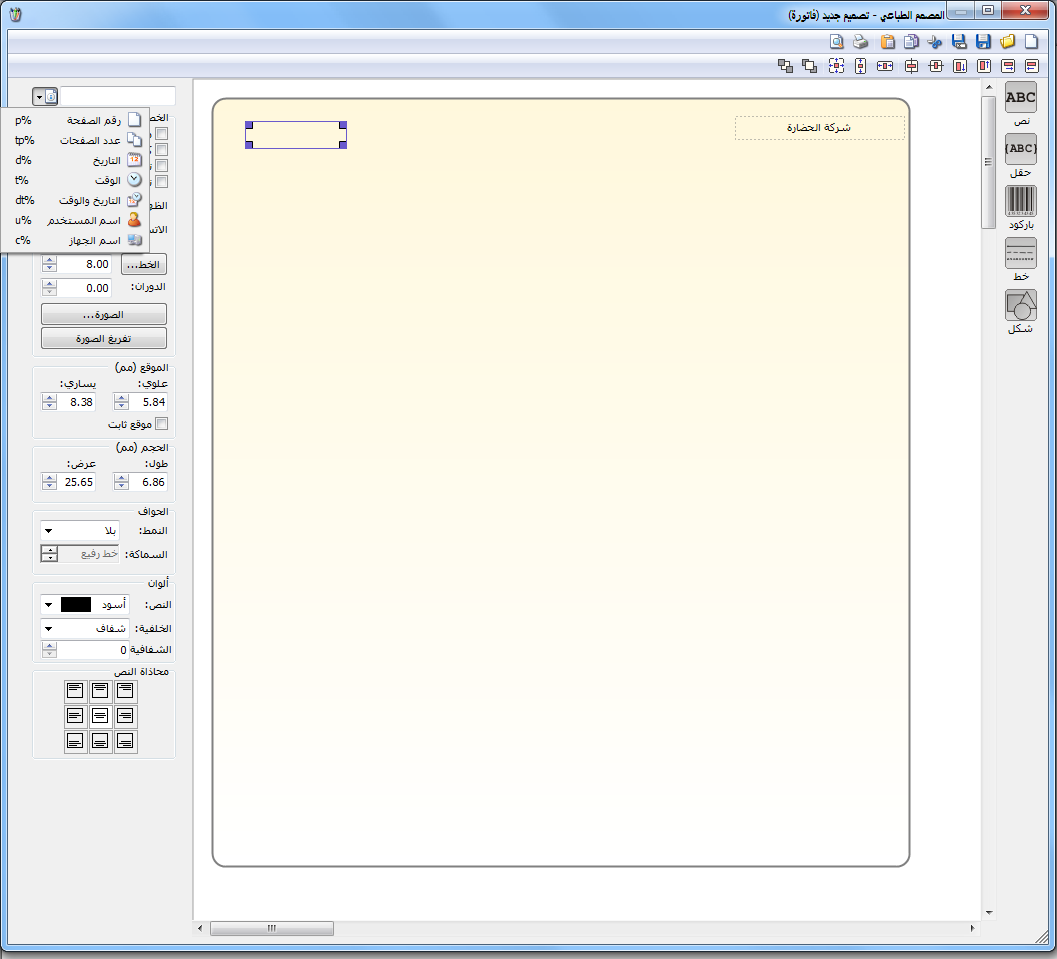Click the height طول value field 6.86
The image size is (1057, 959).
[148, 483]
